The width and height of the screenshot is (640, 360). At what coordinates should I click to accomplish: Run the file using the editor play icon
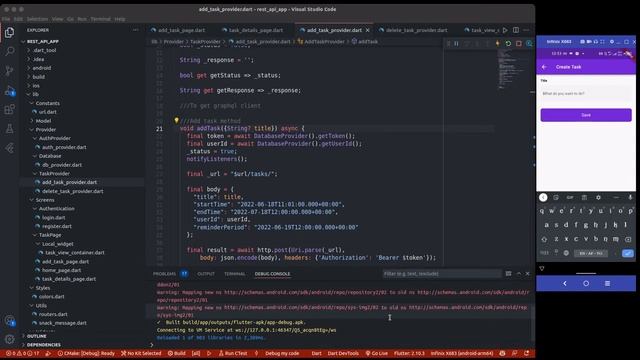click(x=505, y=30)
